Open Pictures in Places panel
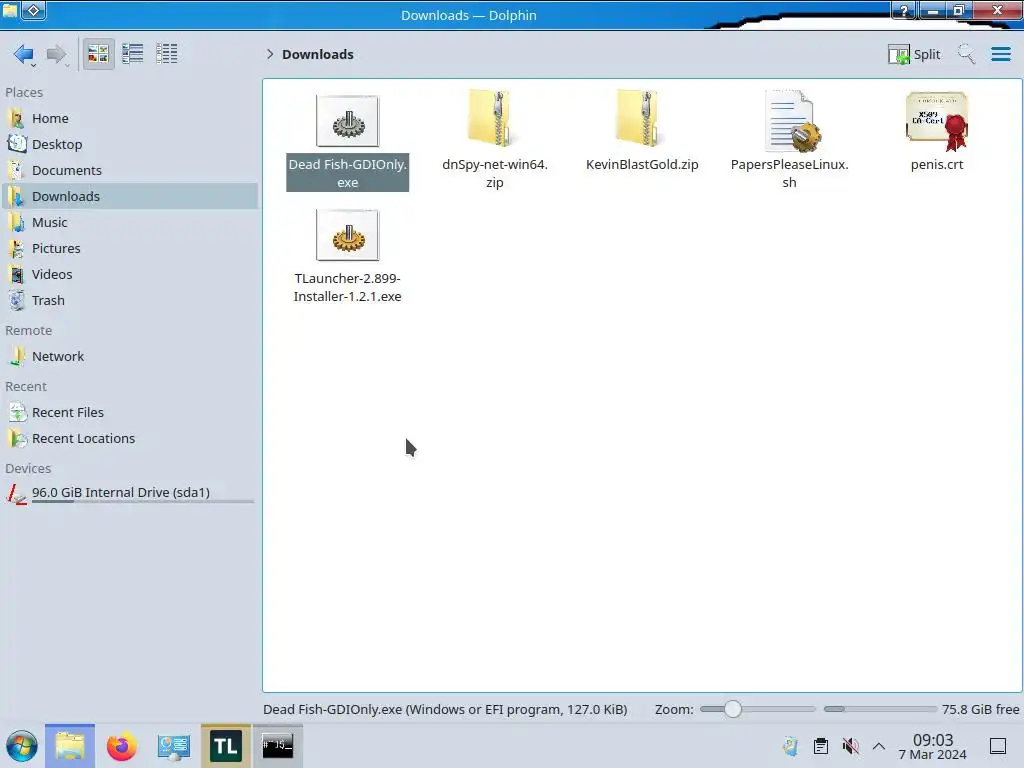 coord(129,249)
